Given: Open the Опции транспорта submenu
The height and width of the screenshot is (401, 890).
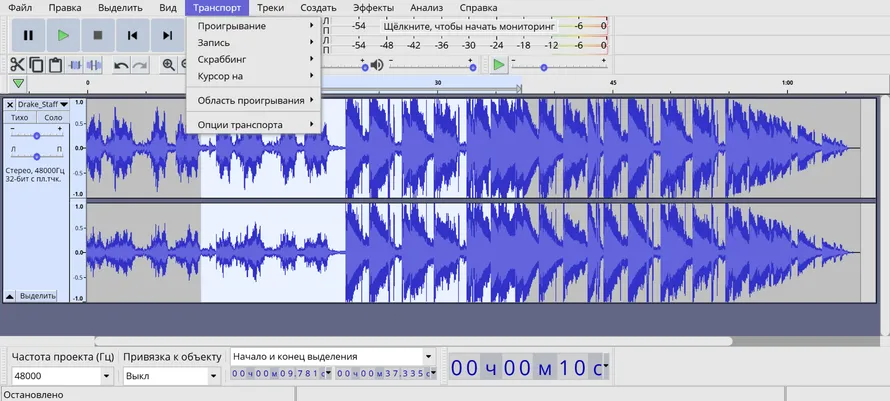Looking at the screenshot, I should point(252,125).
